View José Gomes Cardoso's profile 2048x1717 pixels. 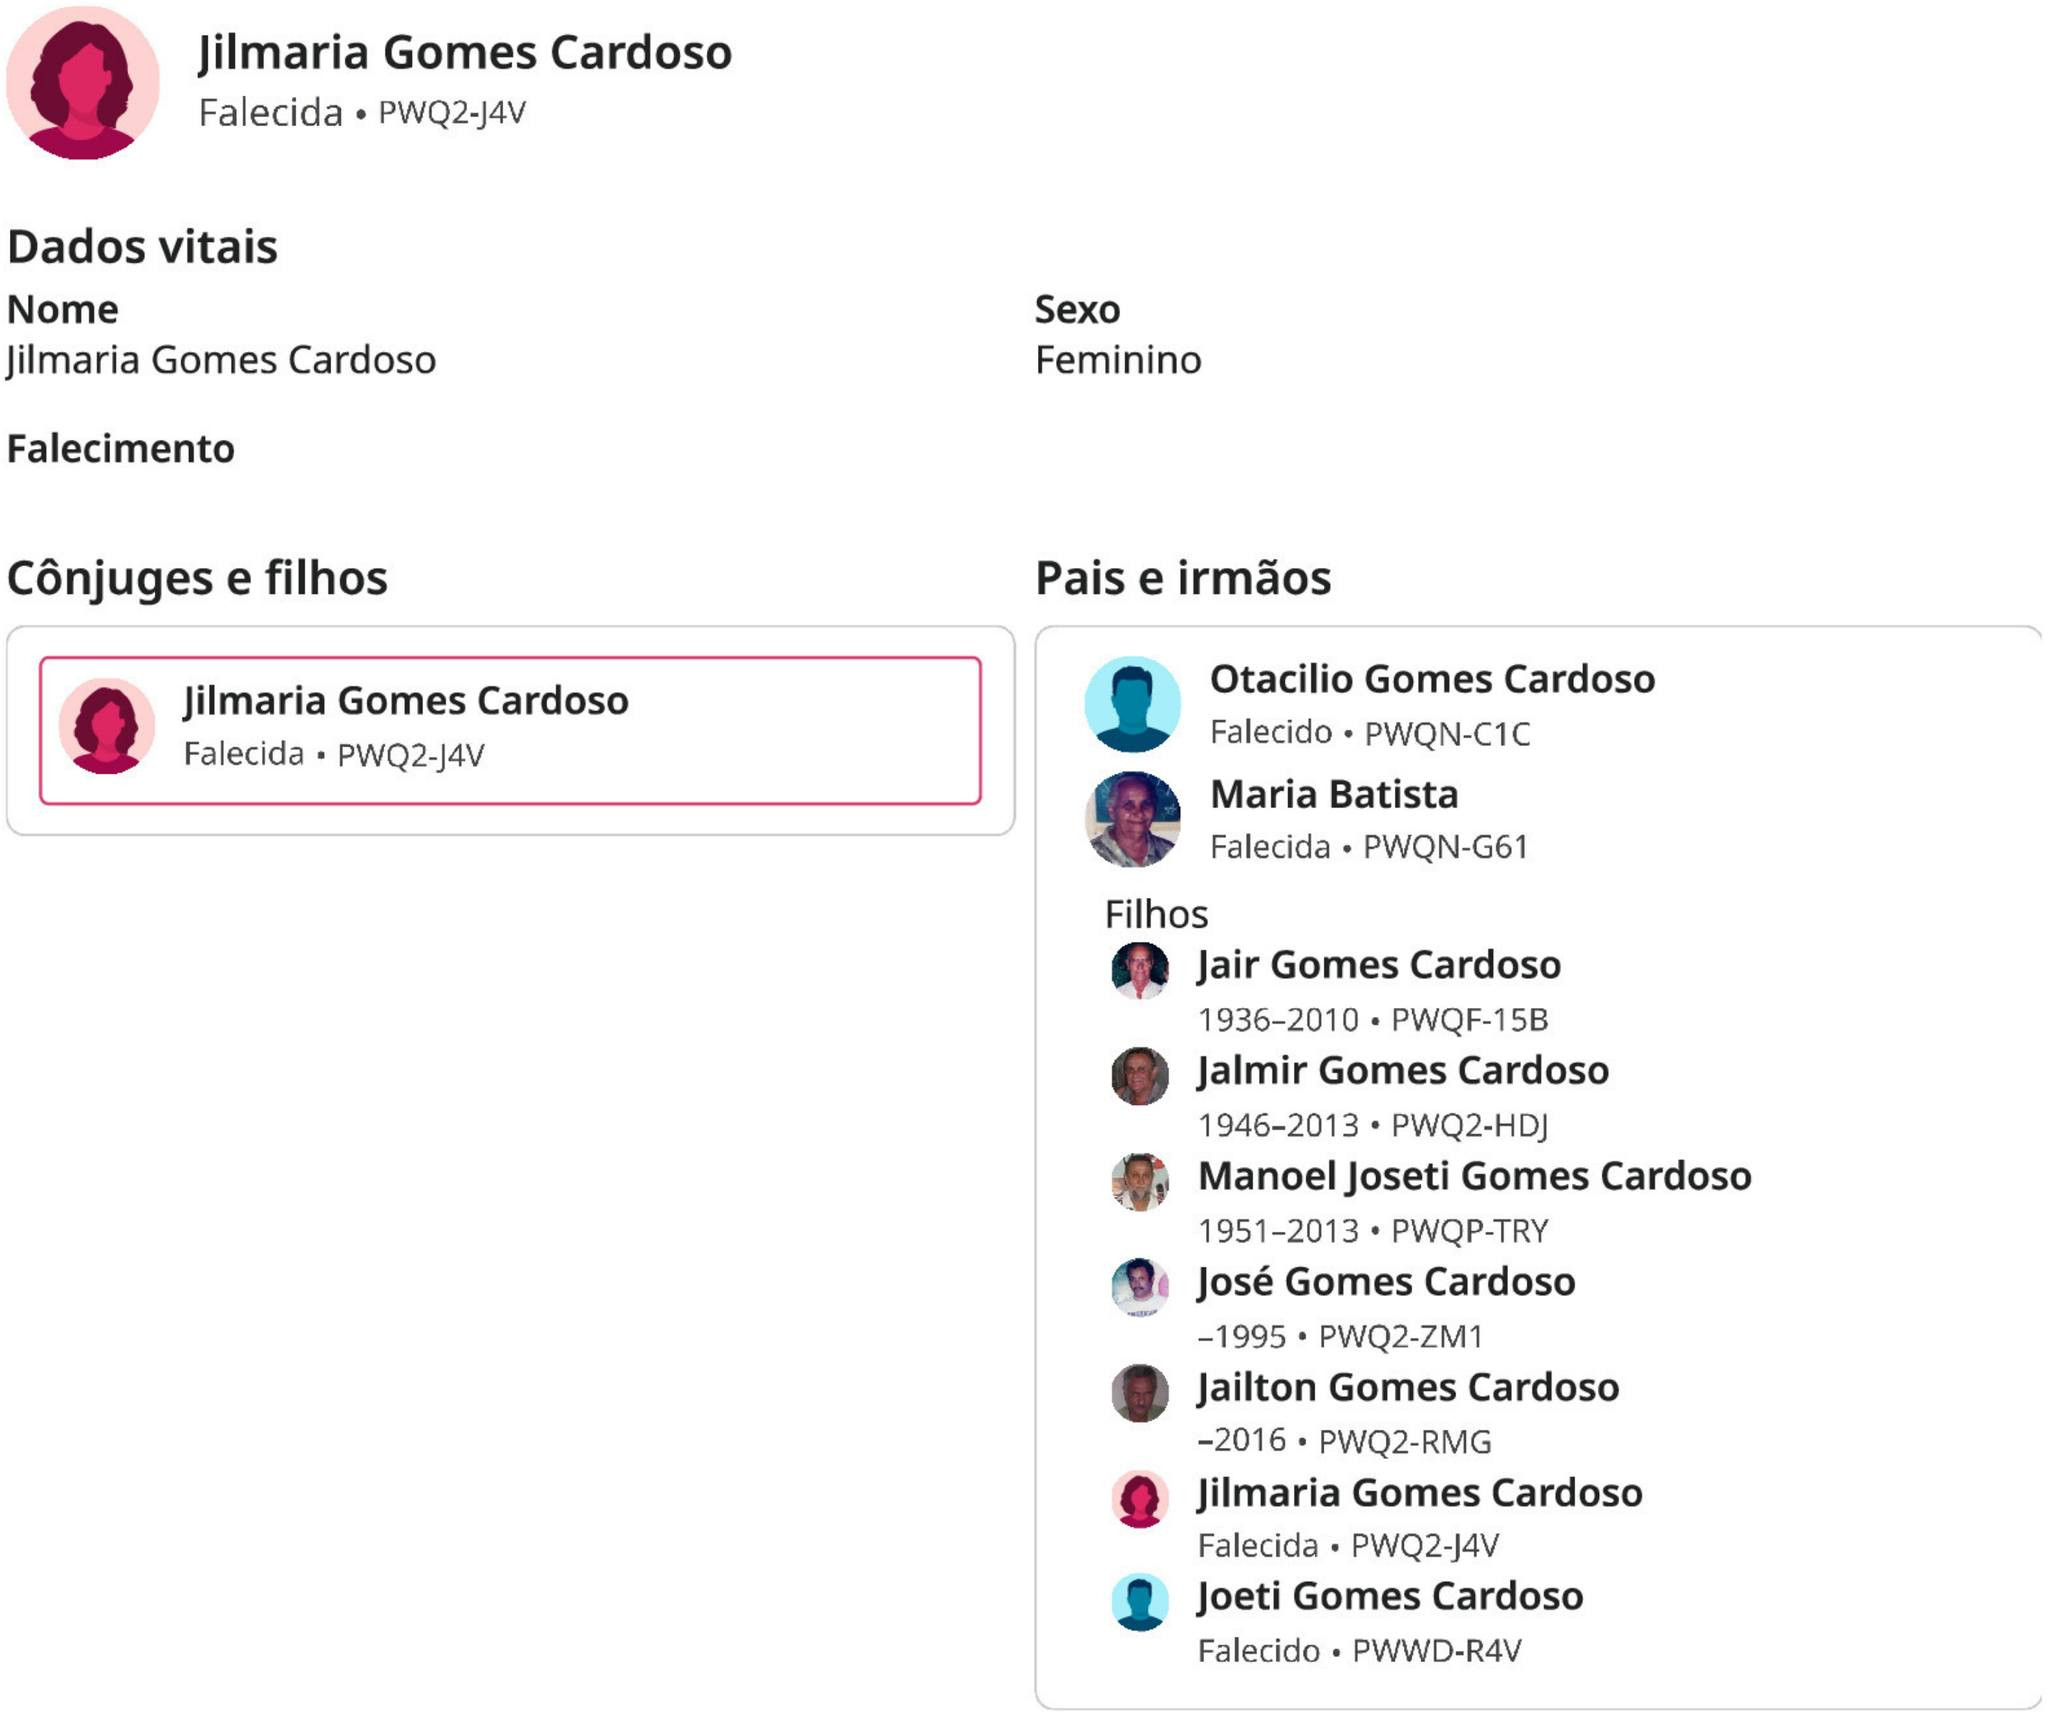(x=1386, y=1282)
